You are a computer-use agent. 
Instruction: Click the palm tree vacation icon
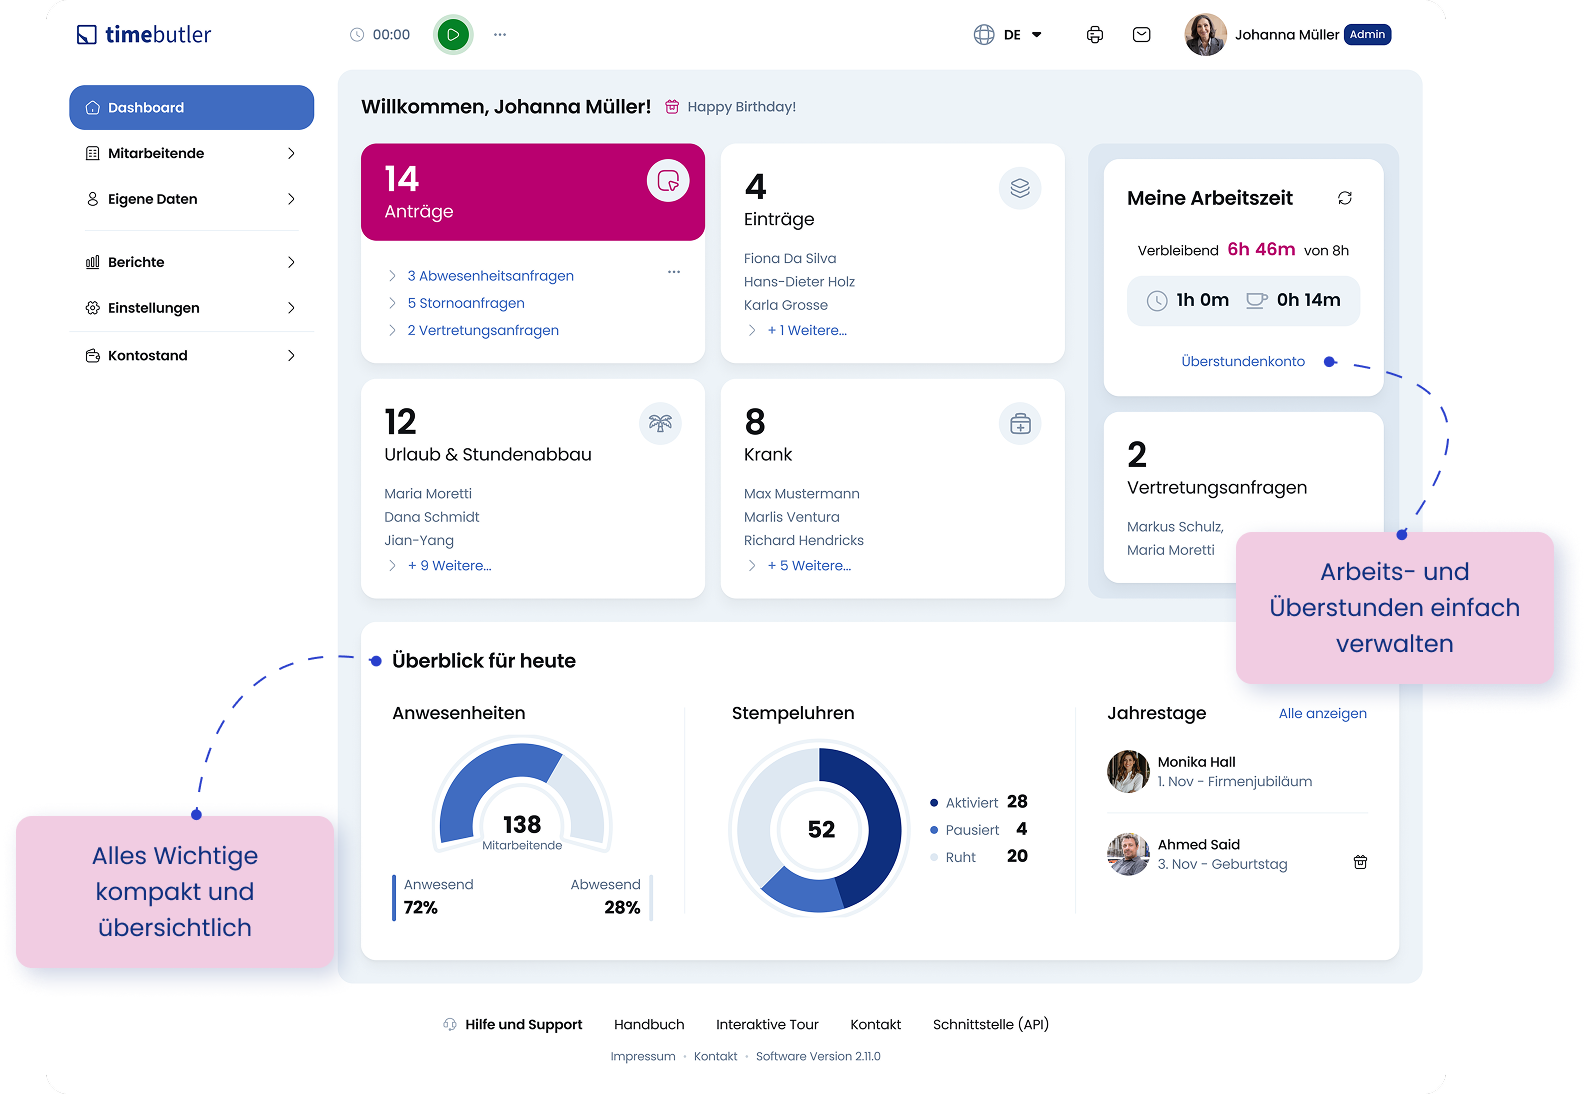click(660, 424)
